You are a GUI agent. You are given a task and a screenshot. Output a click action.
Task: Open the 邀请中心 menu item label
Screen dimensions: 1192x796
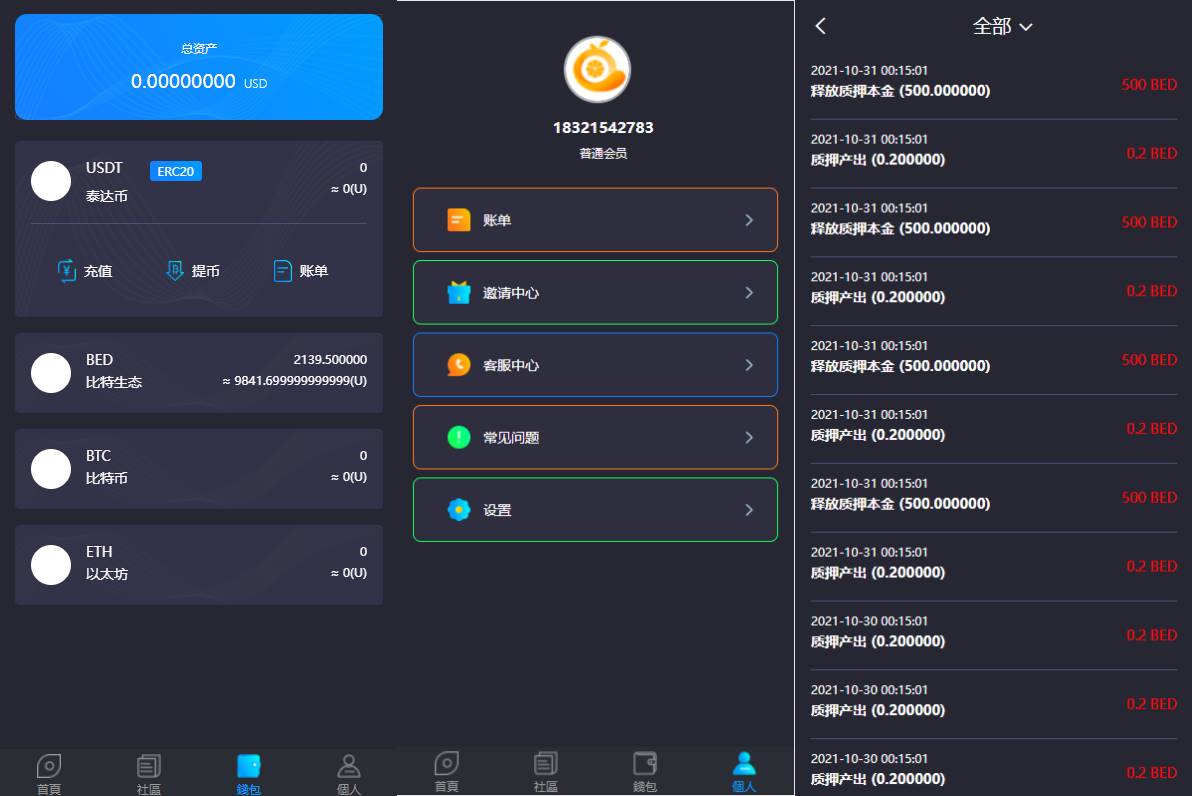(x=511, y=293)
